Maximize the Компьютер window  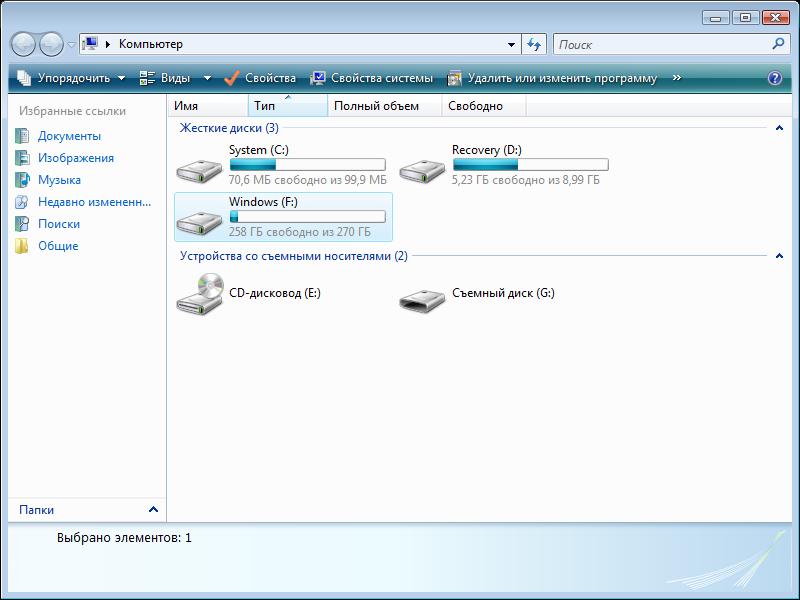[745, 18]
